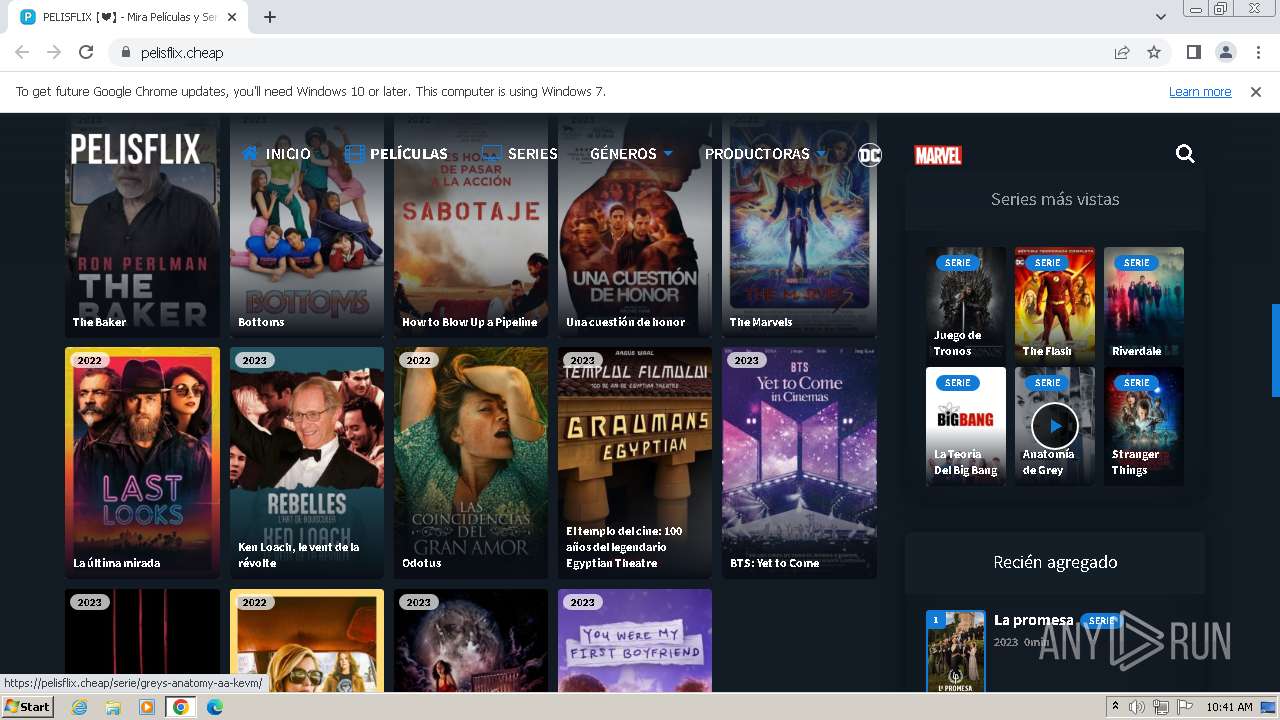Viewport: 1280px width, 720px height.
Task: Open the tab search chevron
Action: 1161,17
